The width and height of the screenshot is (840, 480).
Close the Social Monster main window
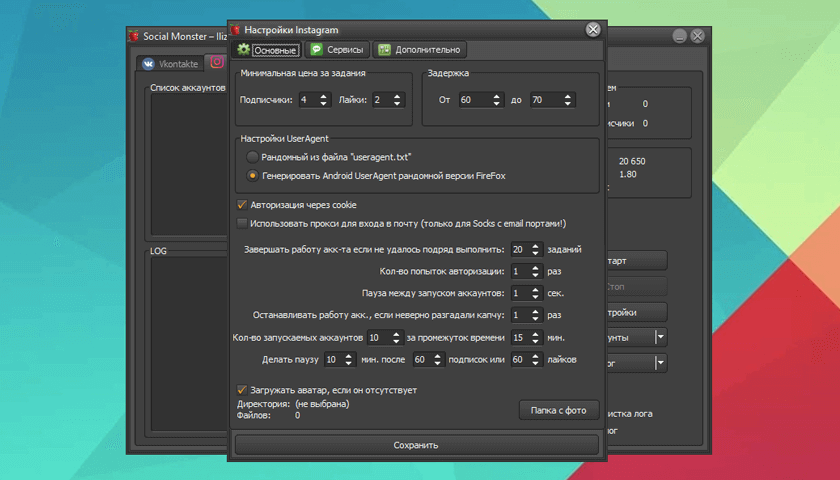(x=697, y=36)
